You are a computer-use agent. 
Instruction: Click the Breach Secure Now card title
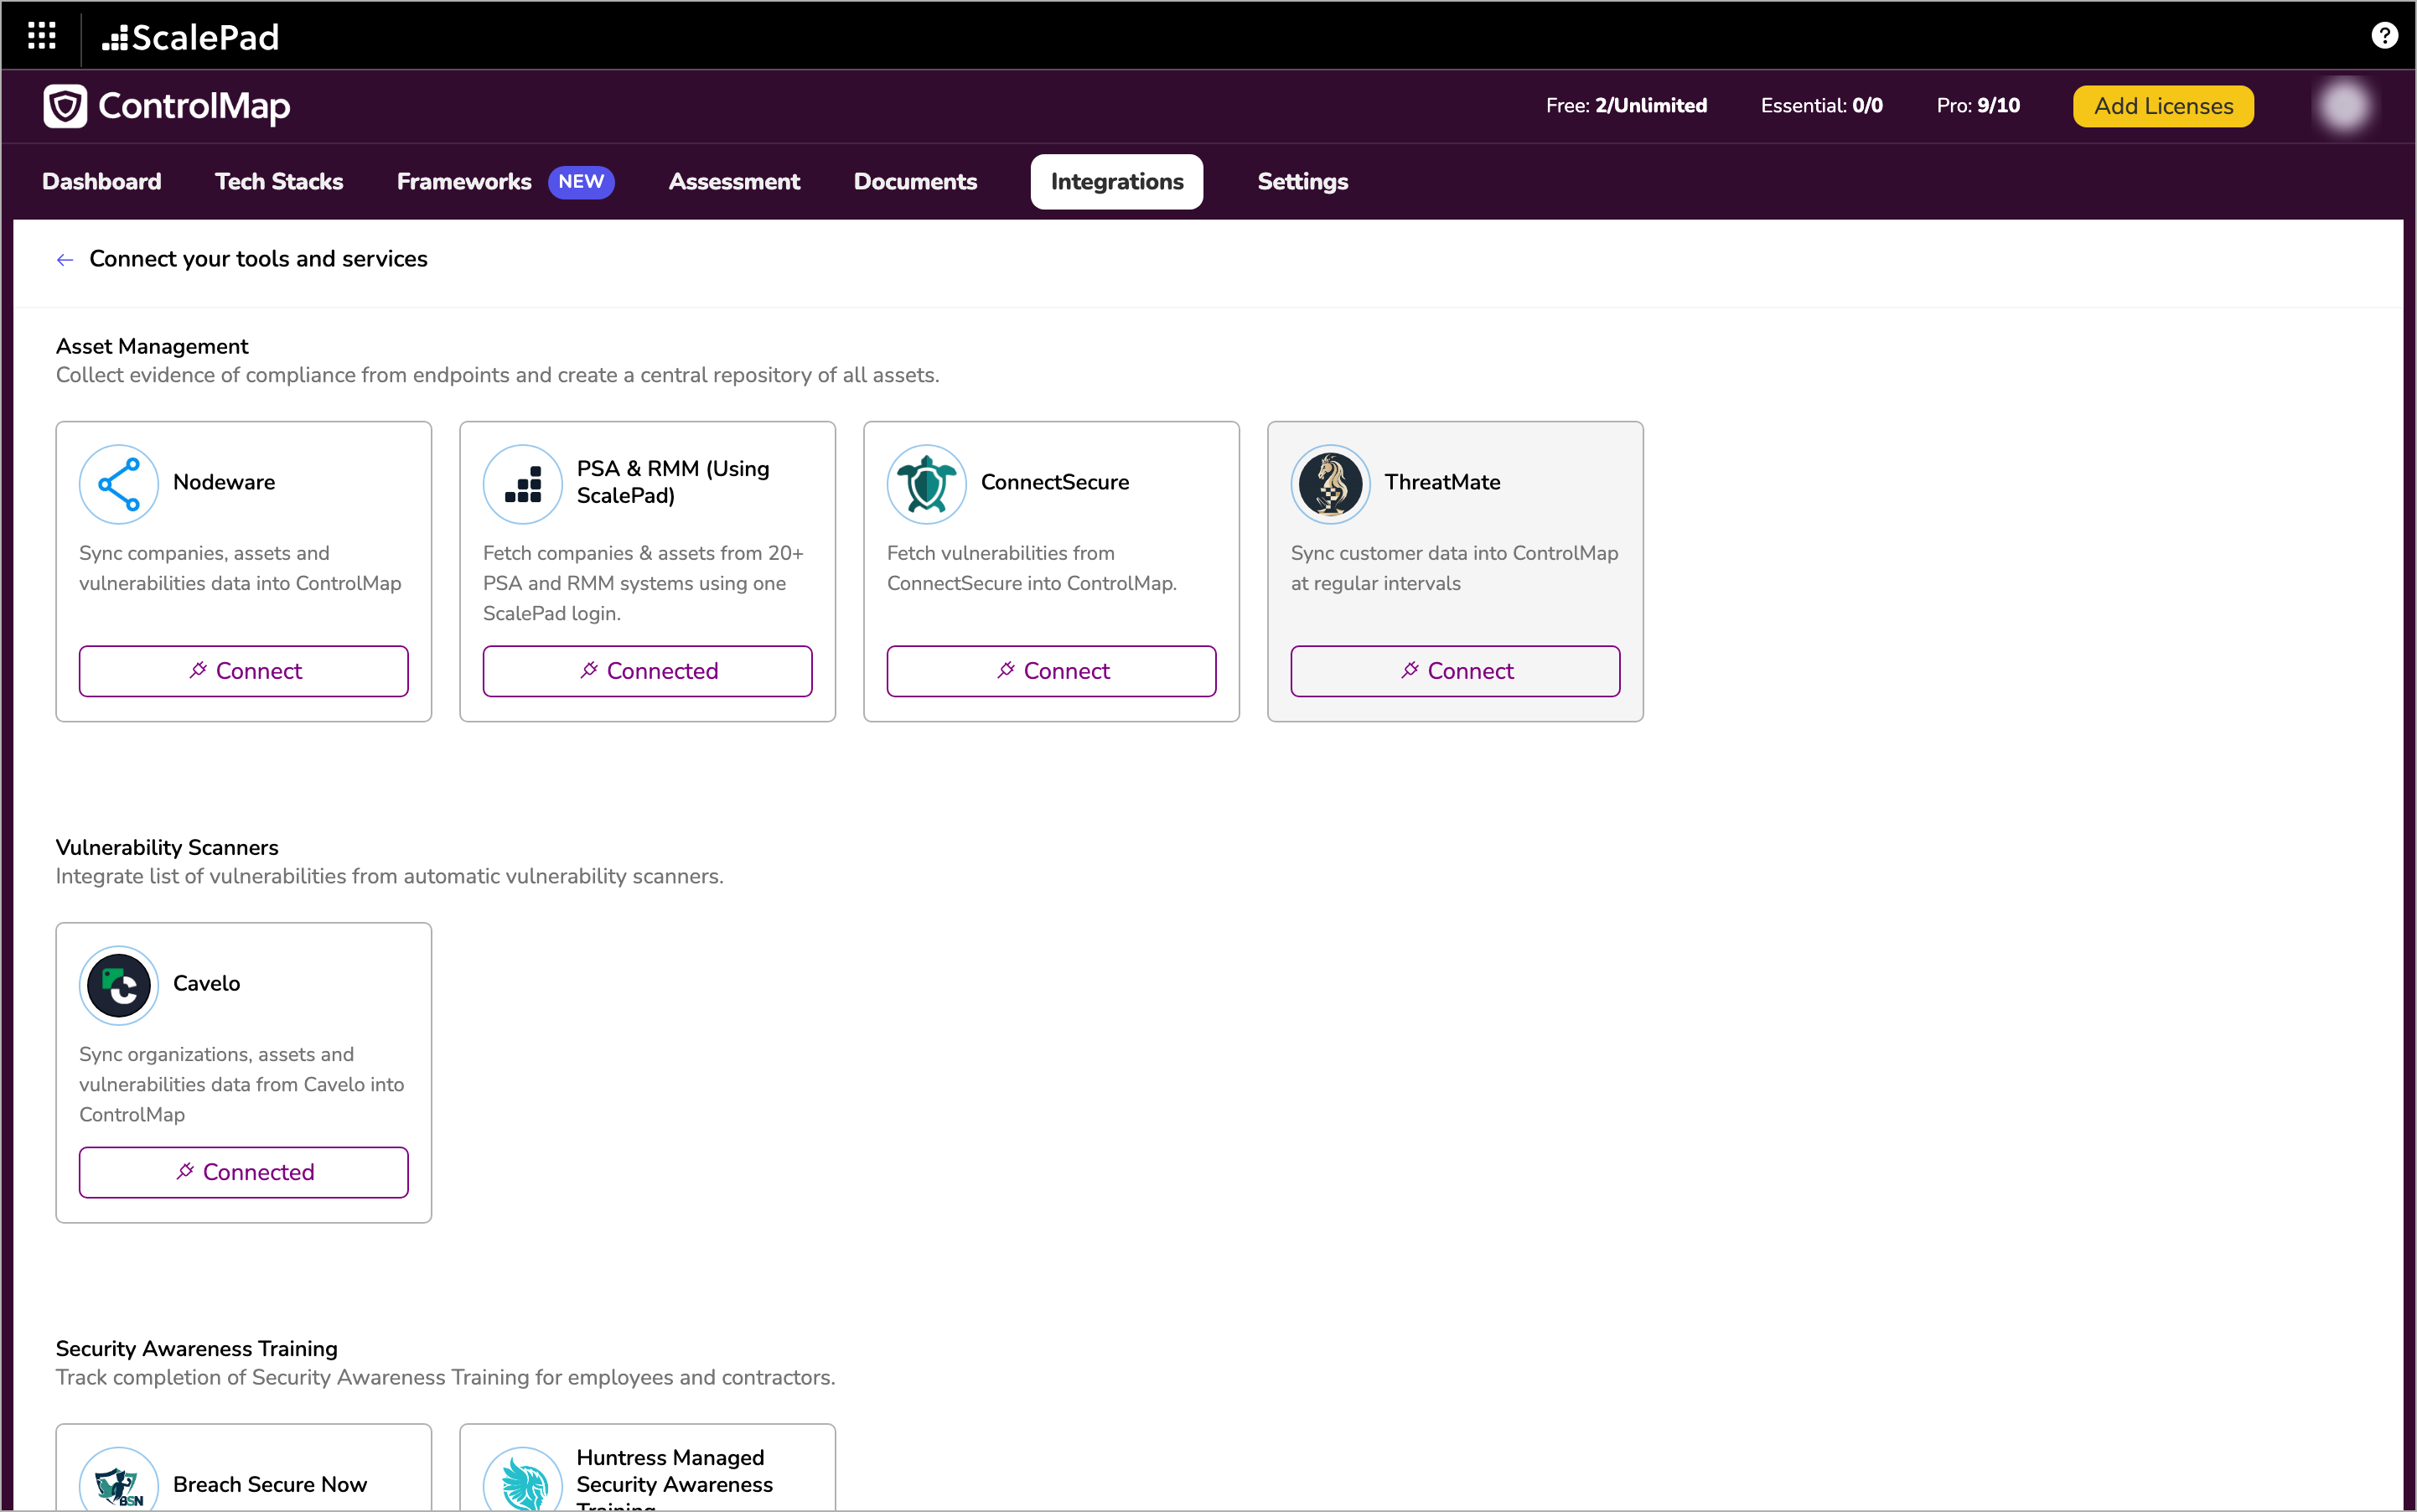click(270, 1484)
